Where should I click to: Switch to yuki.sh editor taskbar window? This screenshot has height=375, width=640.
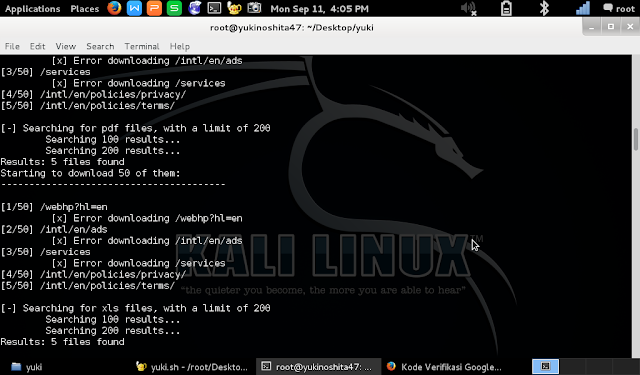pyautogui.click(x=192, y=367)
